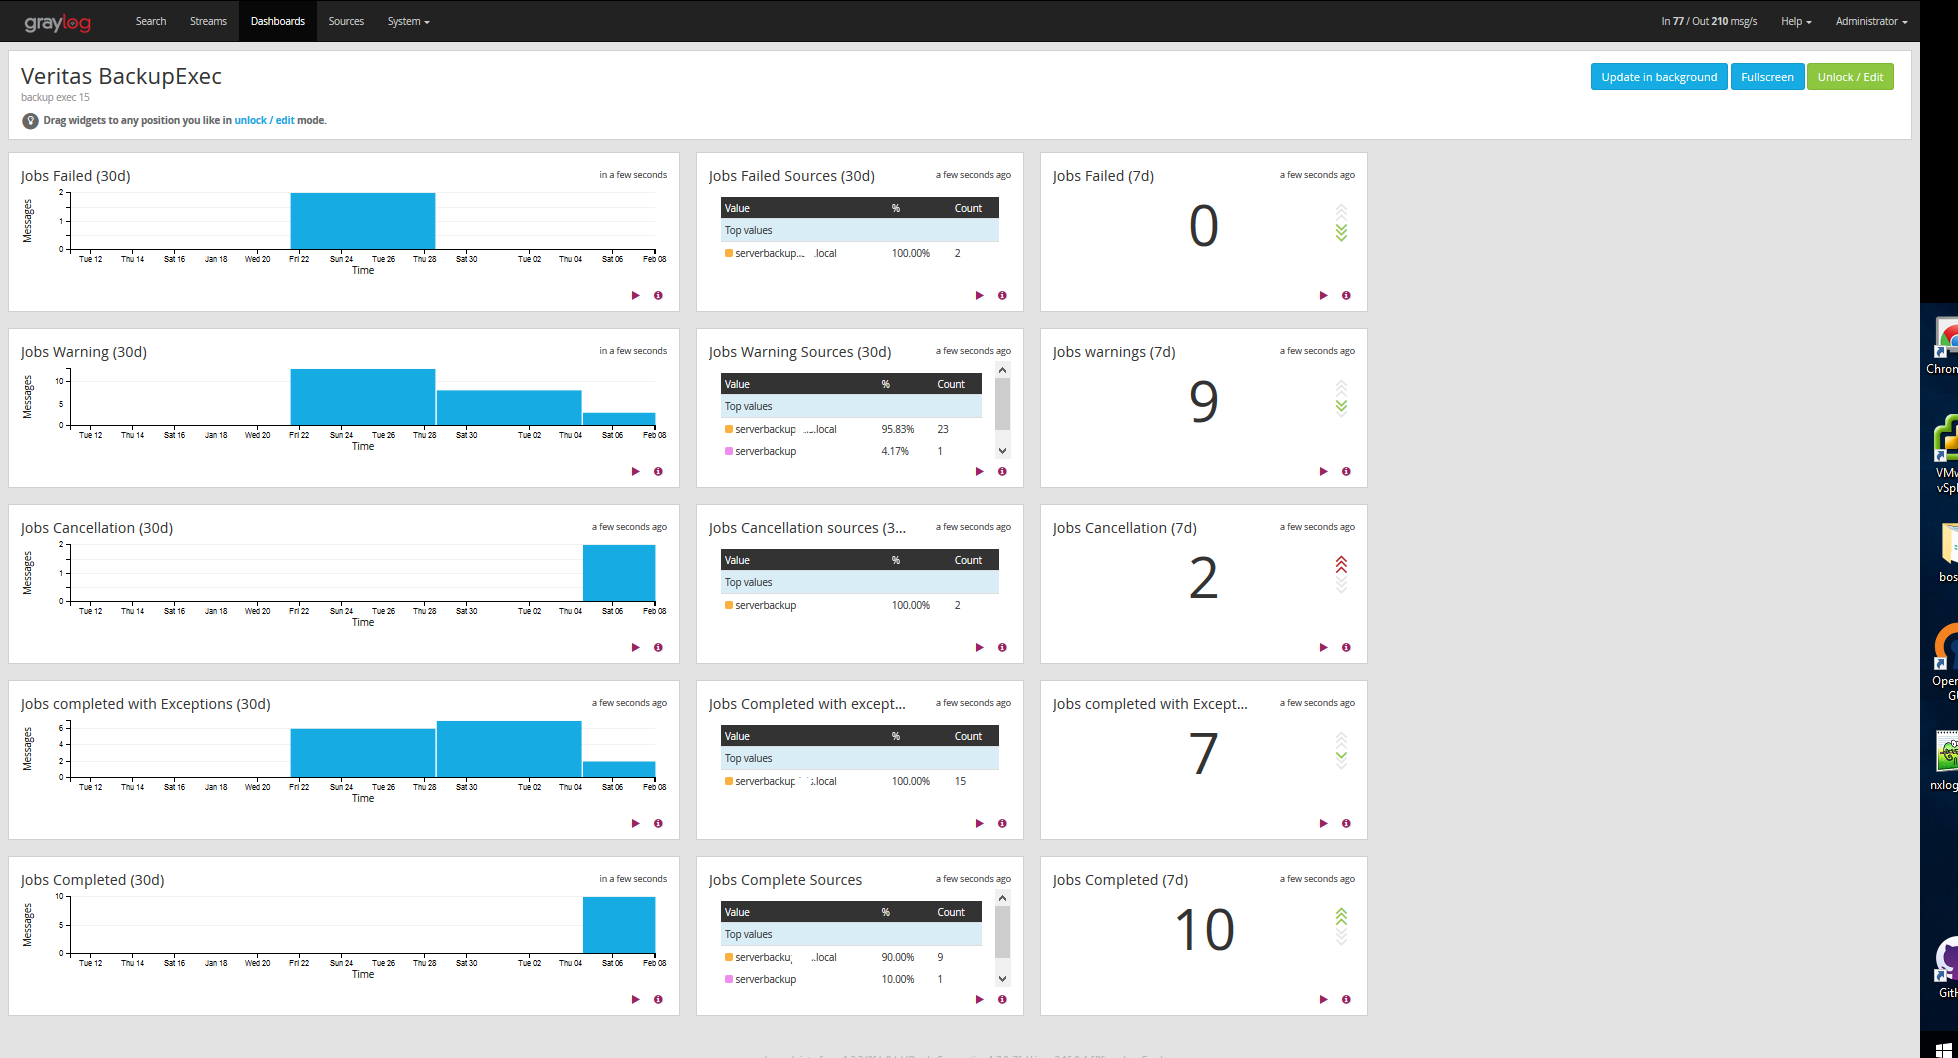Open the System dropdown menu

pyautogui.click(x=408, y=21)
